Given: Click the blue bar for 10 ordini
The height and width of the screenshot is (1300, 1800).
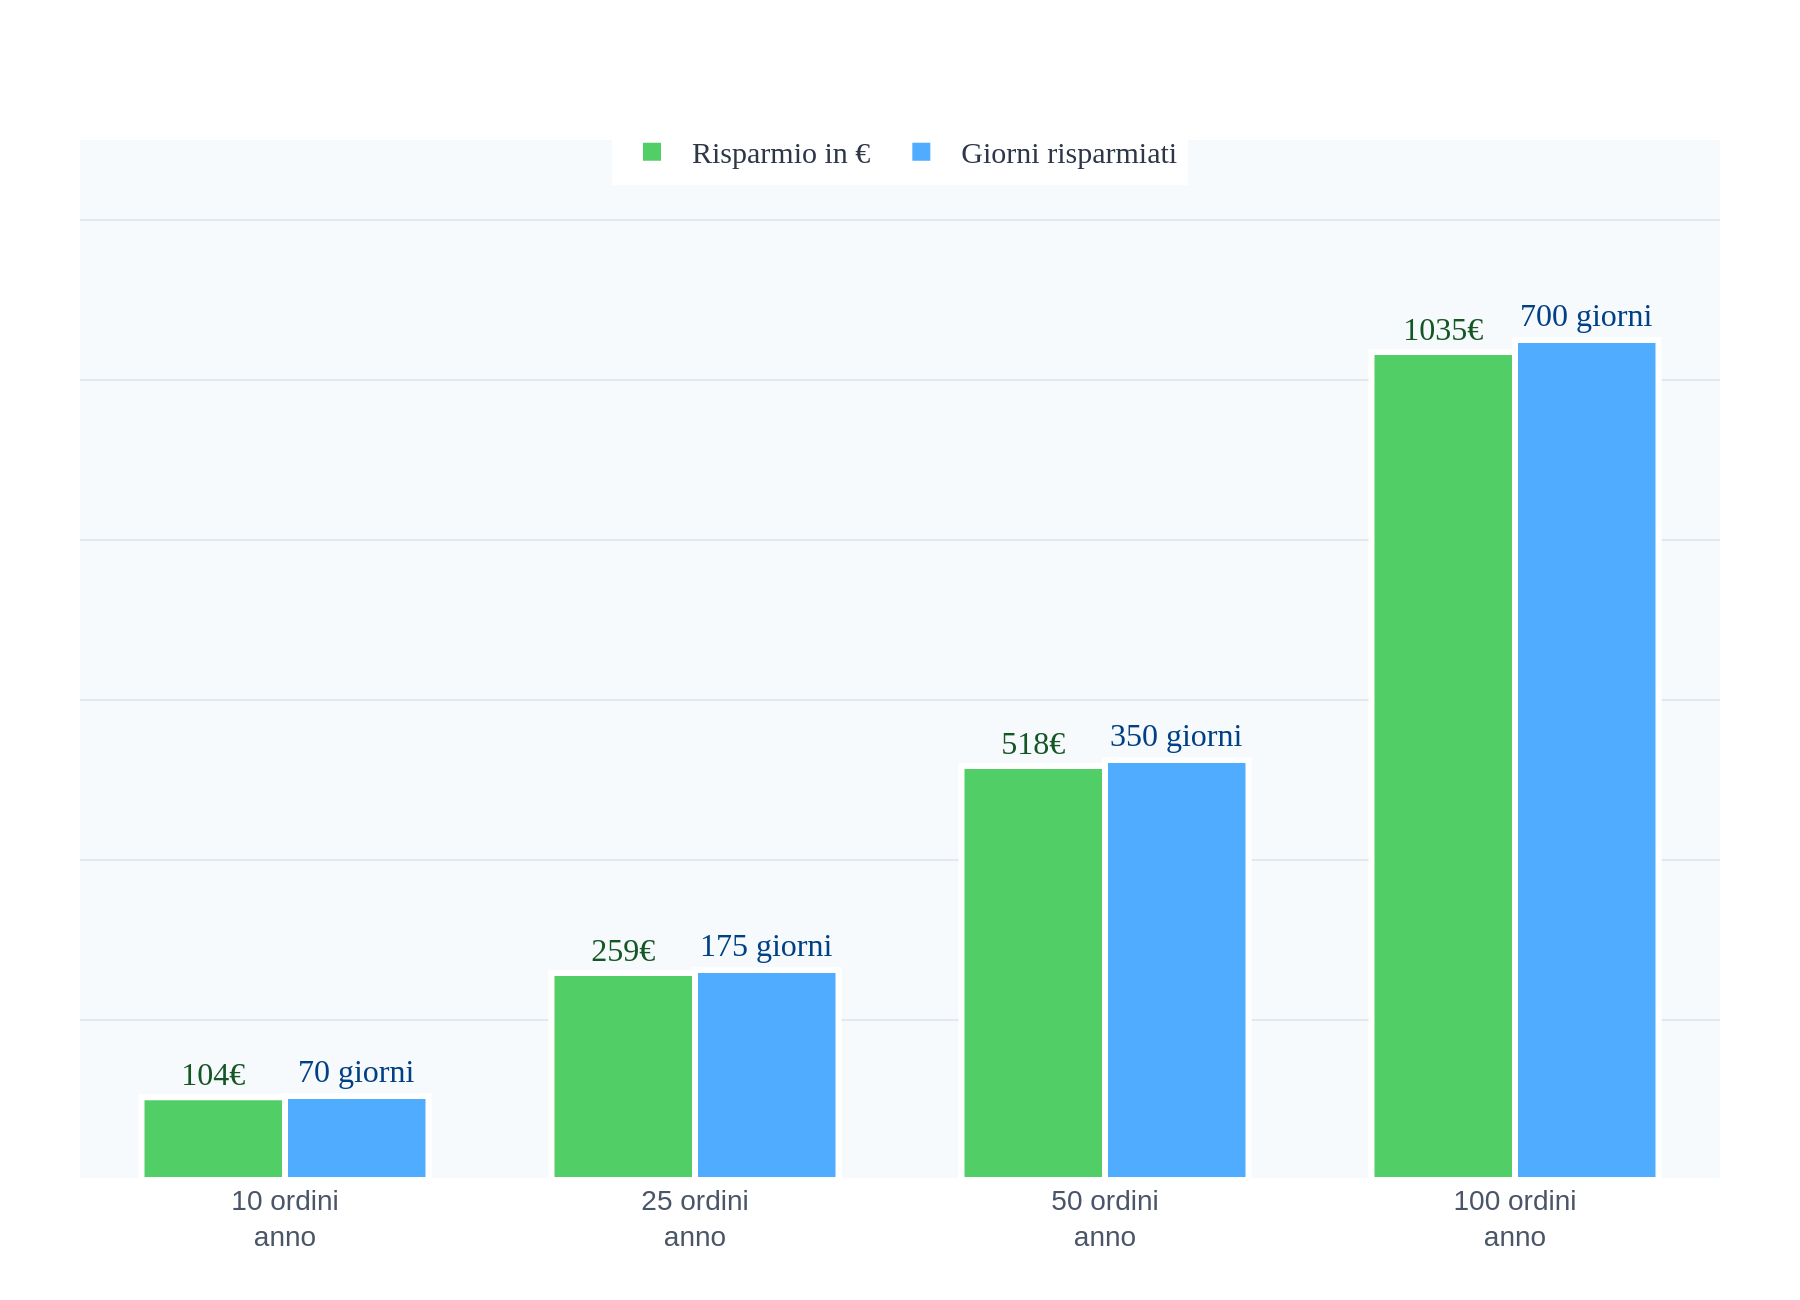Looking at the screenshot, I should 357,1138.
